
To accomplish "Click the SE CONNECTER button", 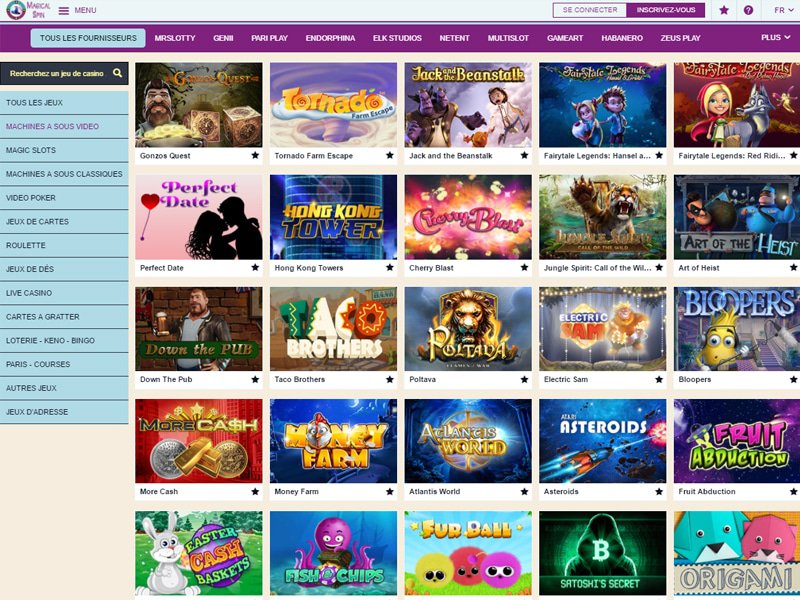I will point(590,10).
